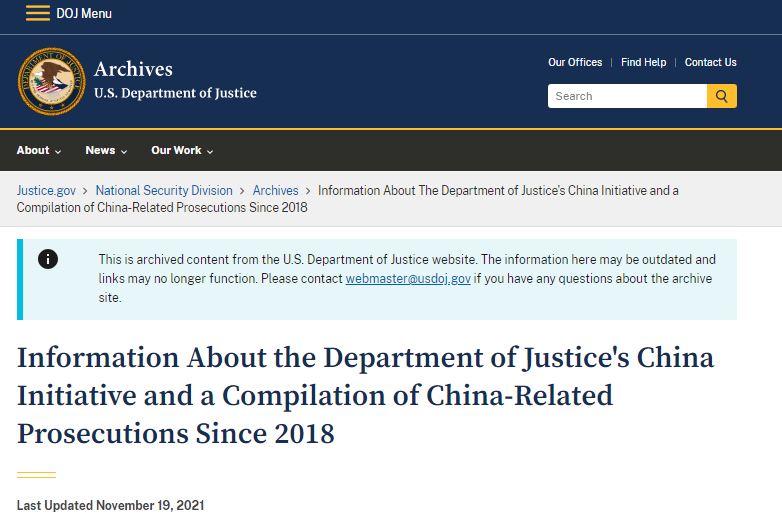Click the Archives U.S. Department of Justice title
This screenshot has width=782, height=528.
tap(175, 80)
